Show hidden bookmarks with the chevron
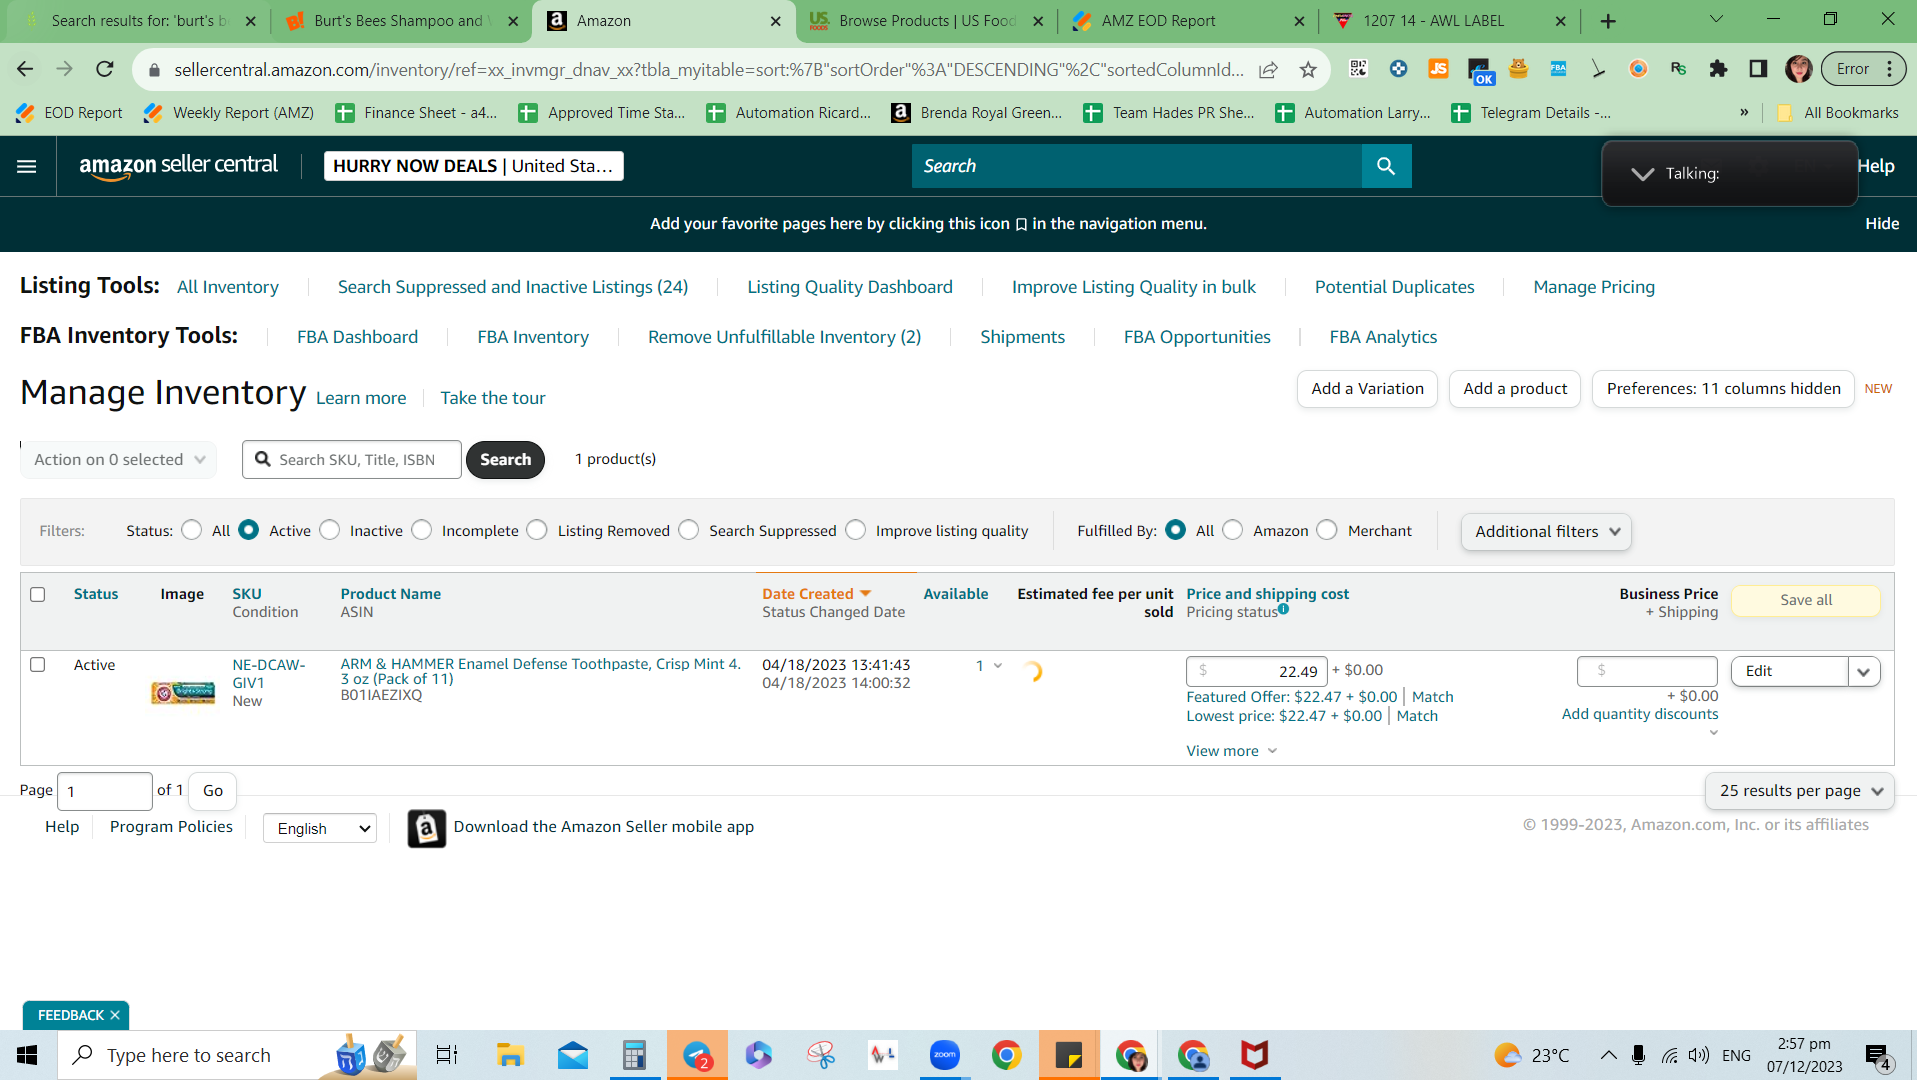1917x1080 pixels. [1745, 113]
